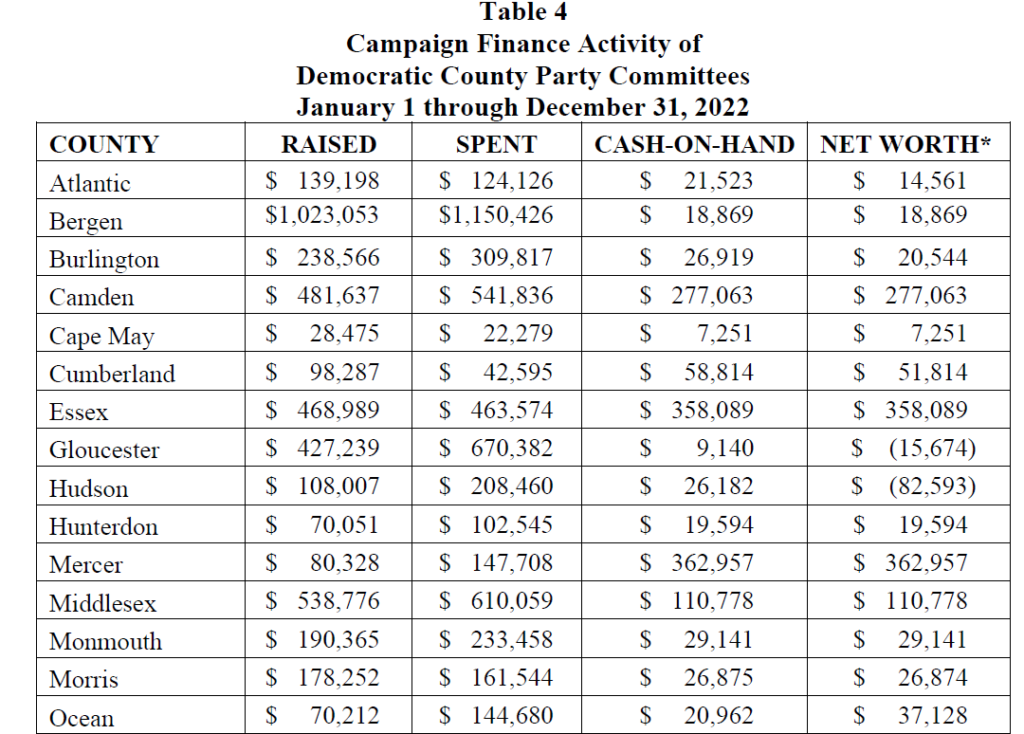Select the Table 4 title text
The width and height of the screenshot is (1024, 734).
pyautogui.click(x=523, y=13)
